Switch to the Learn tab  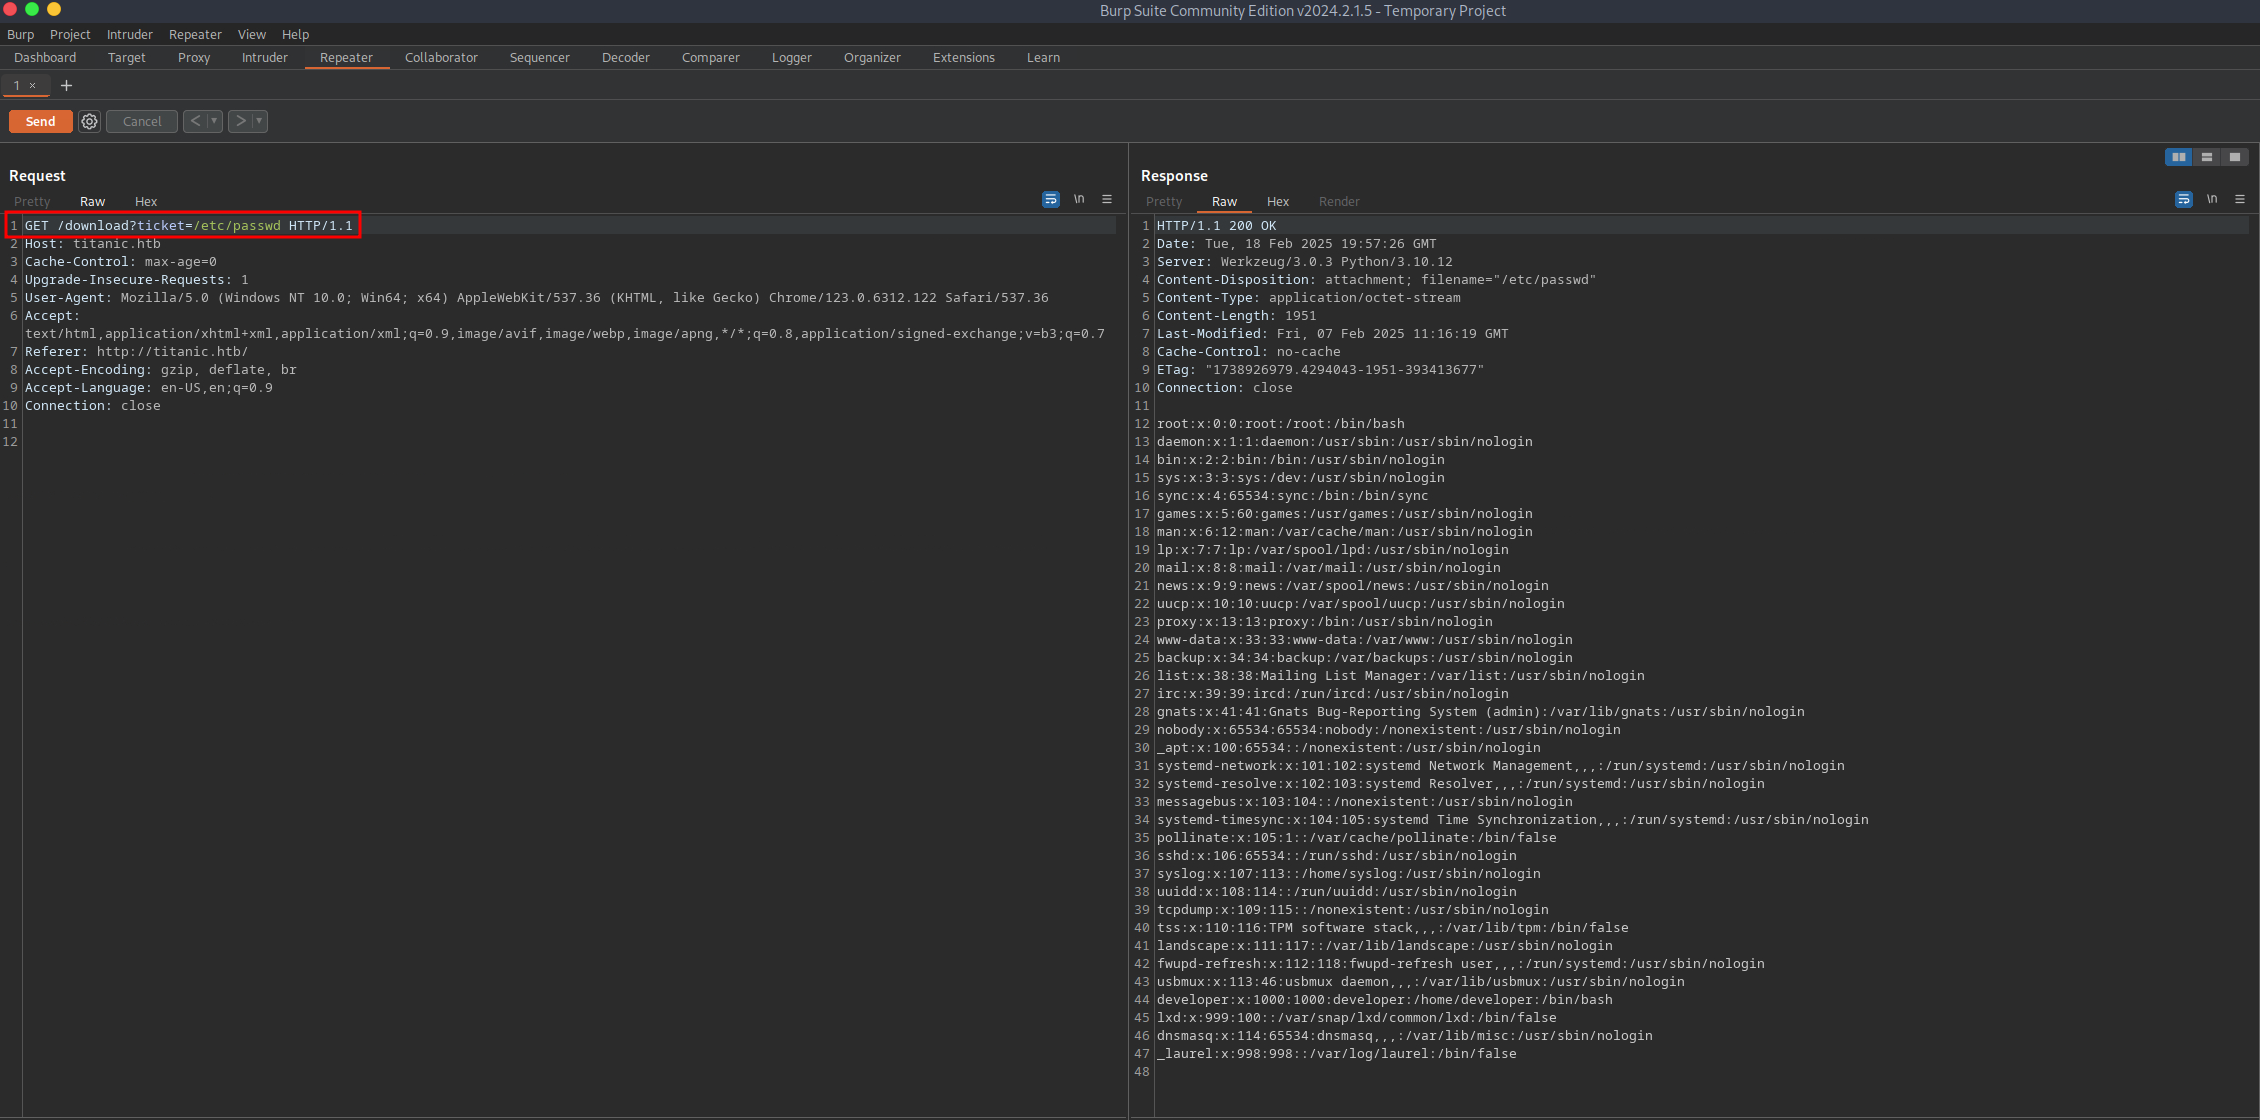point(1043,57)
